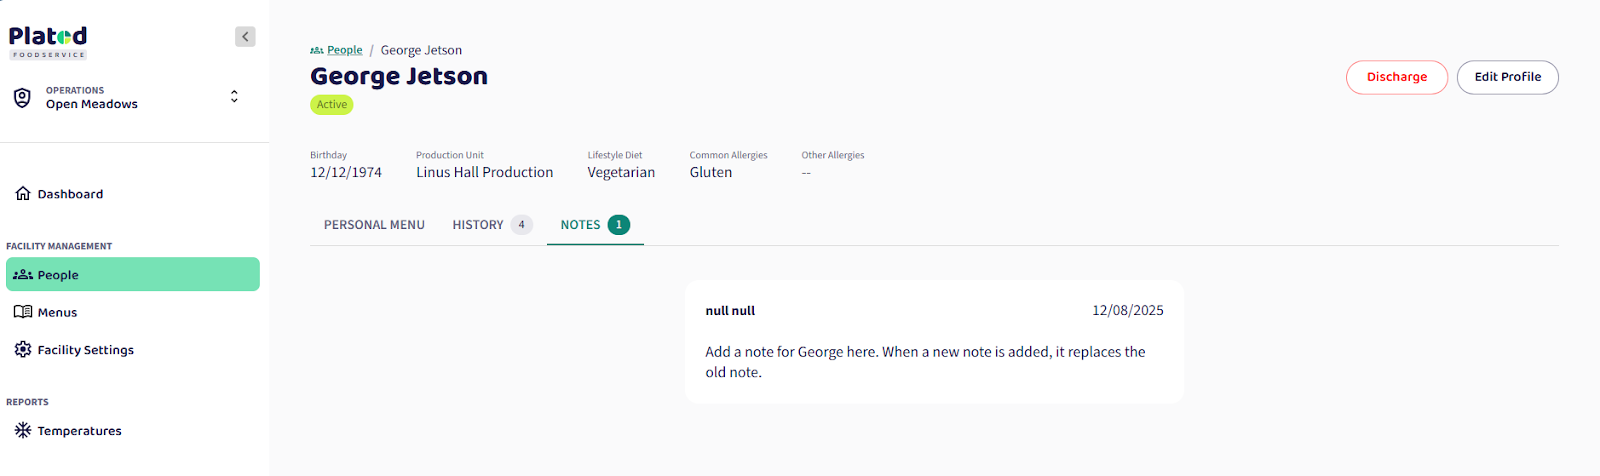Click the Operations shield icon
1600x476 pixels.
point(22,97)
